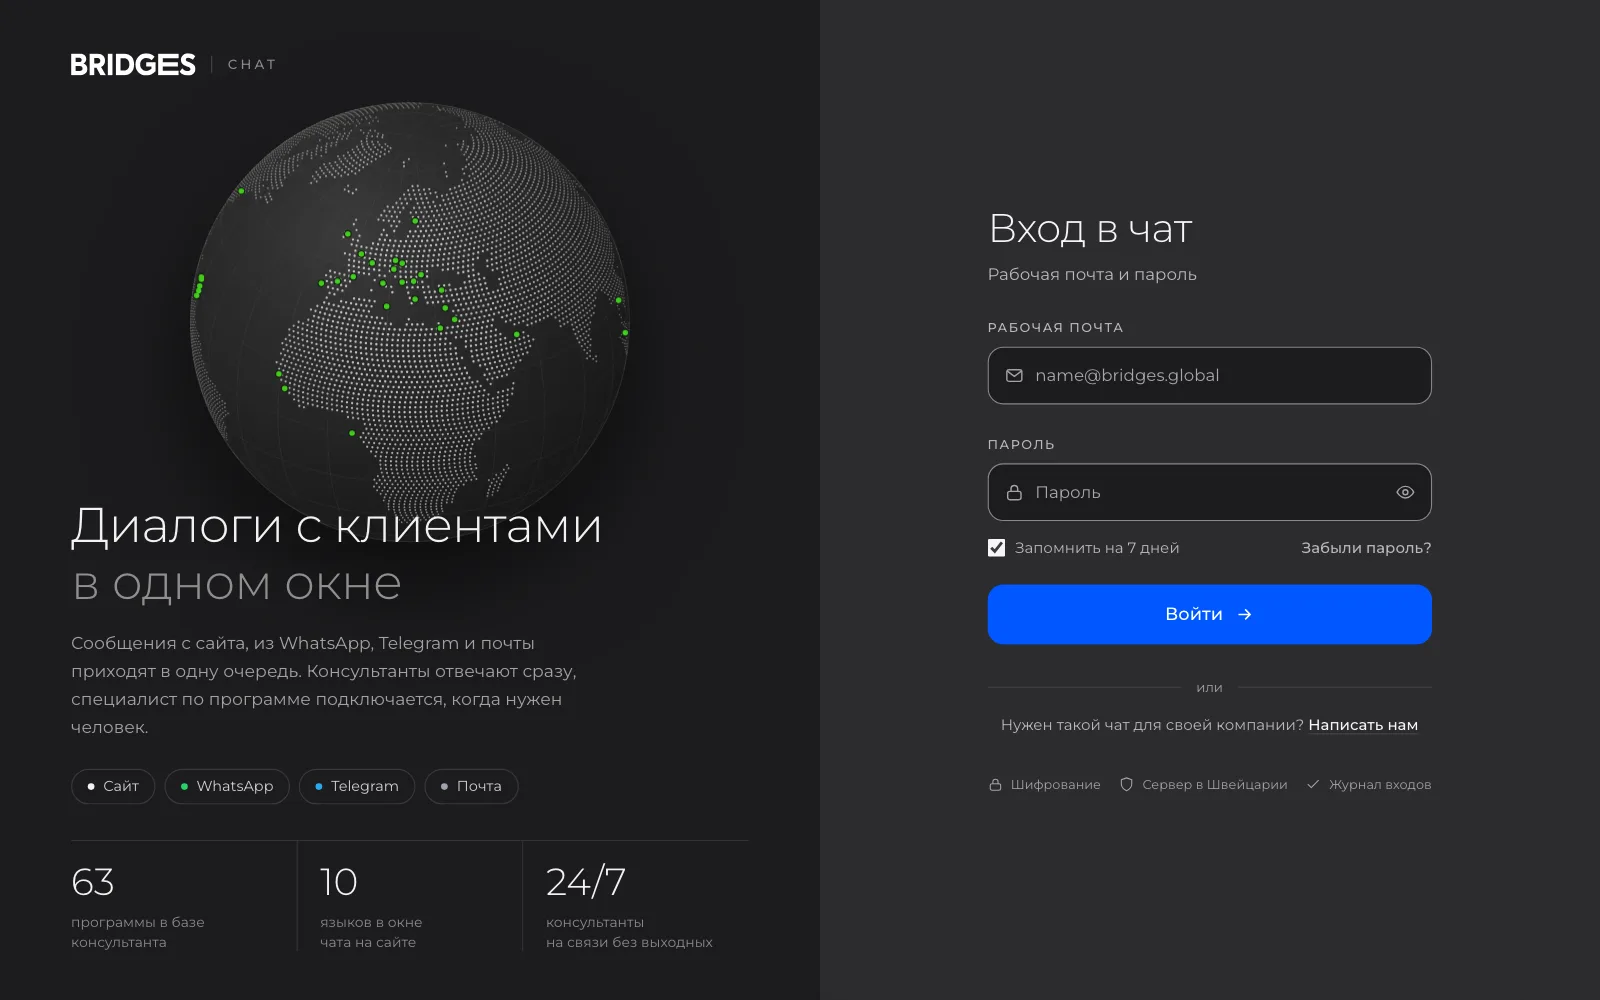Click the BRIDGES logo
Screen dimensions: 1600x1000
coord(133,65)
